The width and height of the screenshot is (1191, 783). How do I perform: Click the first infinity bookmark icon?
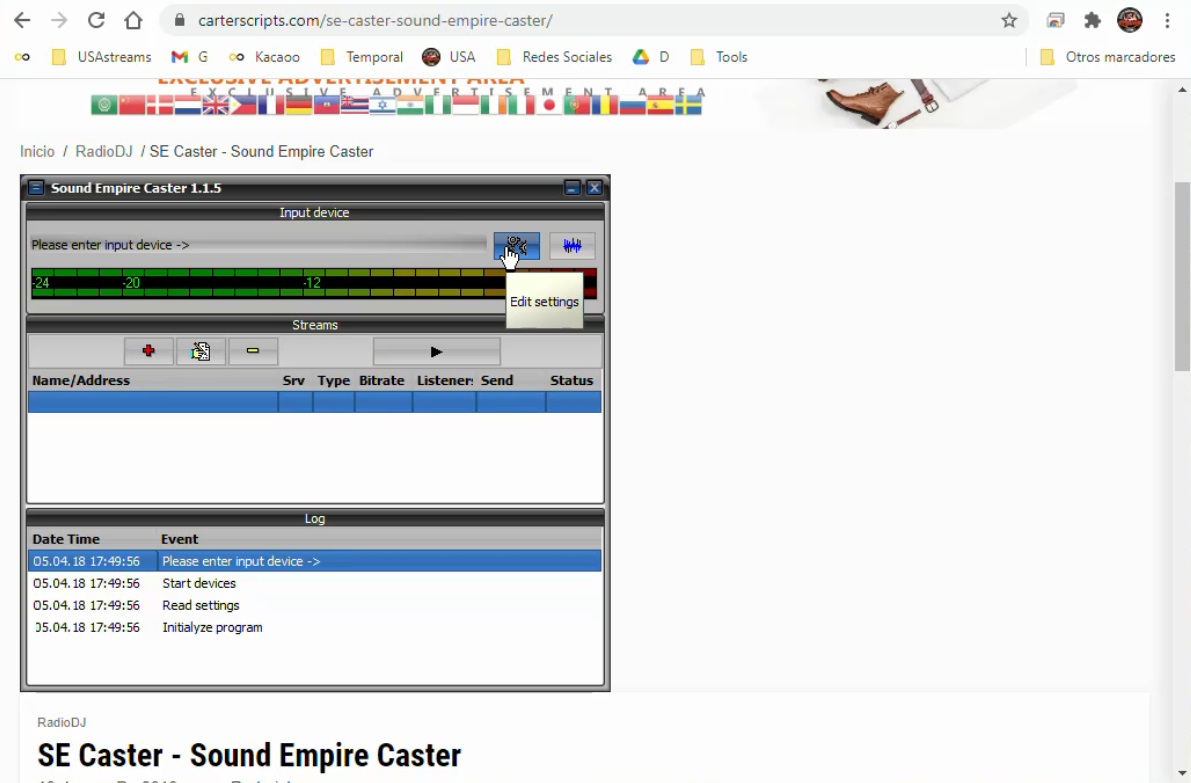coord(22,57)
